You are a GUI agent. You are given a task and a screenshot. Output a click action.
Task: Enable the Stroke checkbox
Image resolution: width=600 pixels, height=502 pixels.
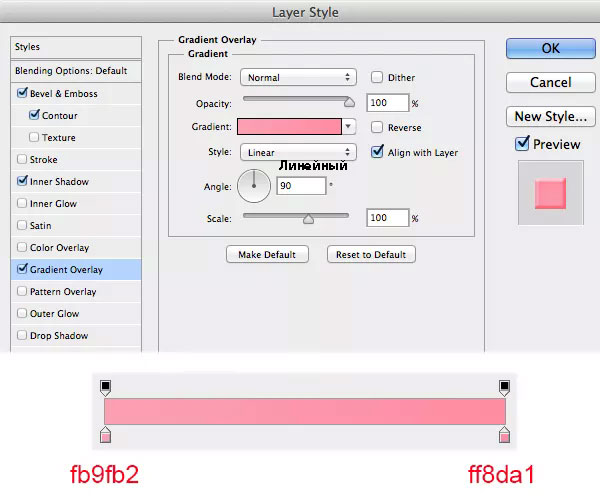[22, 159]
